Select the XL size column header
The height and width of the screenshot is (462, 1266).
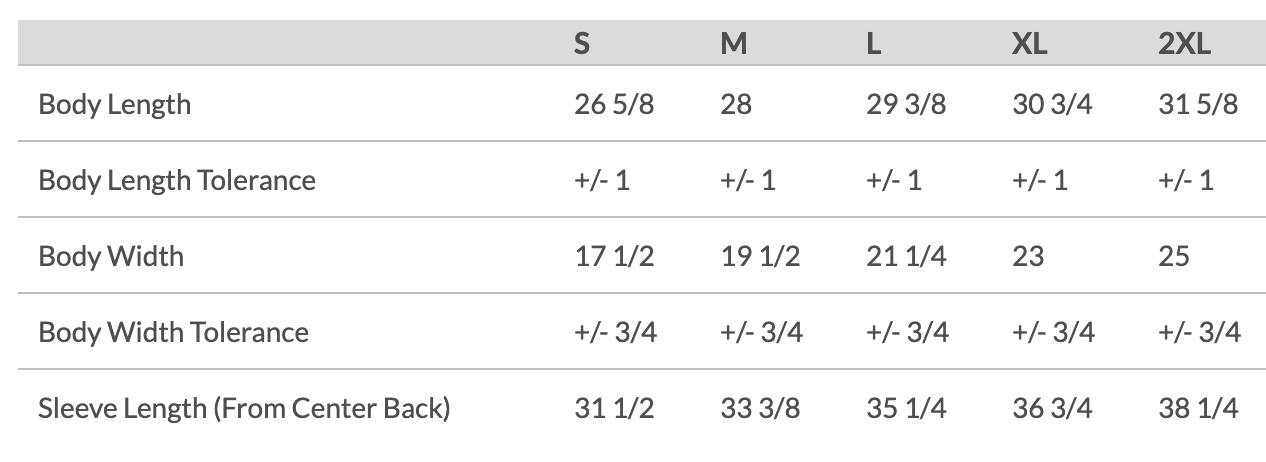tap(1029, 46)
